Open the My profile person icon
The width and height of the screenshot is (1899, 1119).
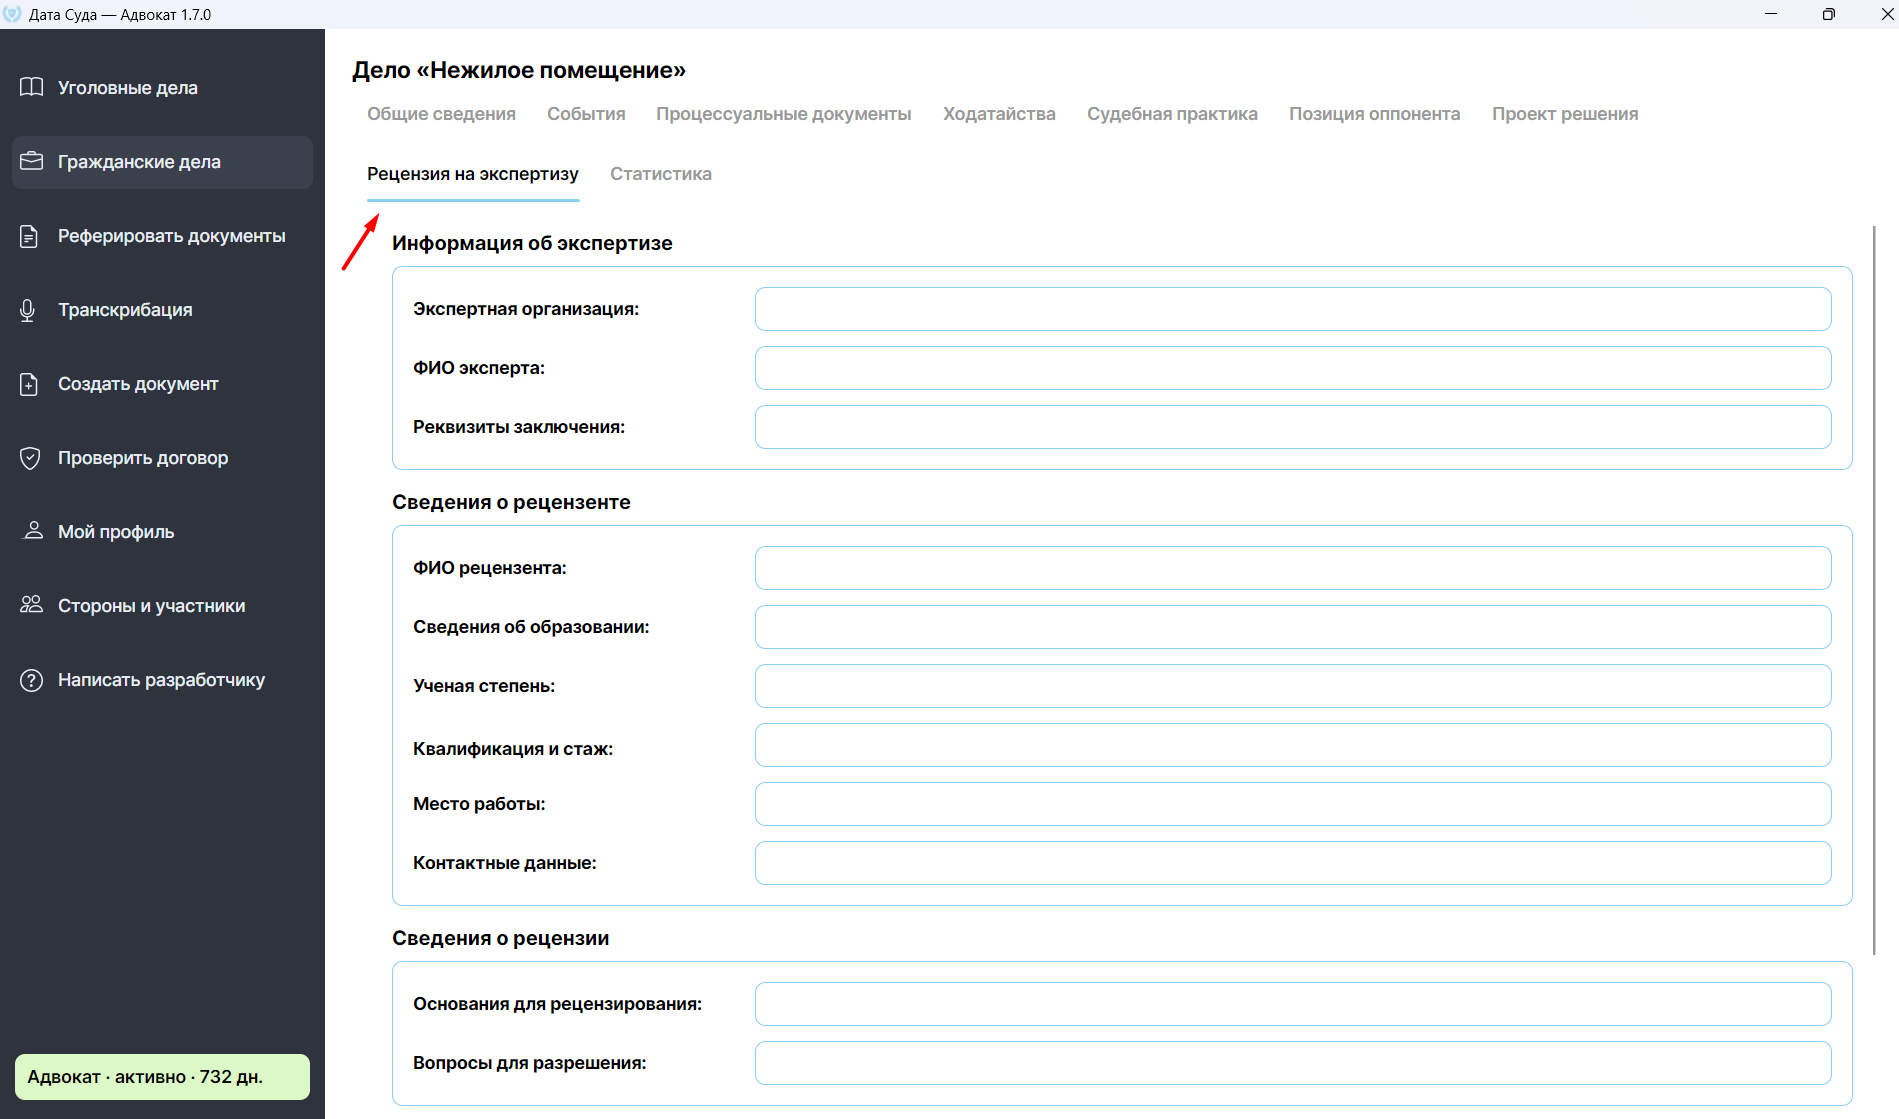(x=33, y=531)
